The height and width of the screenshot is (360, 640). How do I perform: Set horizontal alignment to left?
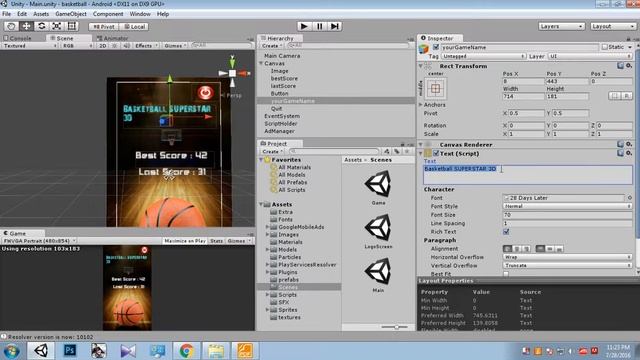click(507, 249)
